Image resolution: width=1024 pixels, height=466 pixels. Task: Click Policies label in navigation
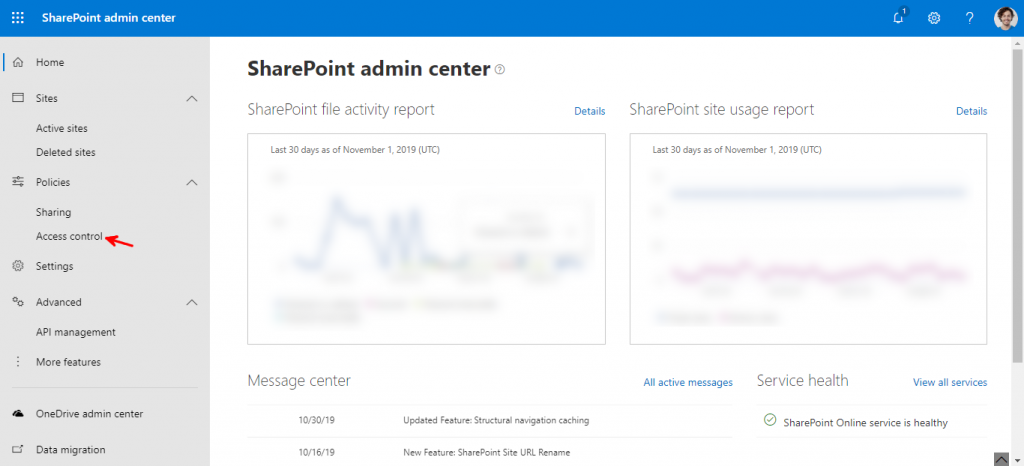(x=53, y=182)
